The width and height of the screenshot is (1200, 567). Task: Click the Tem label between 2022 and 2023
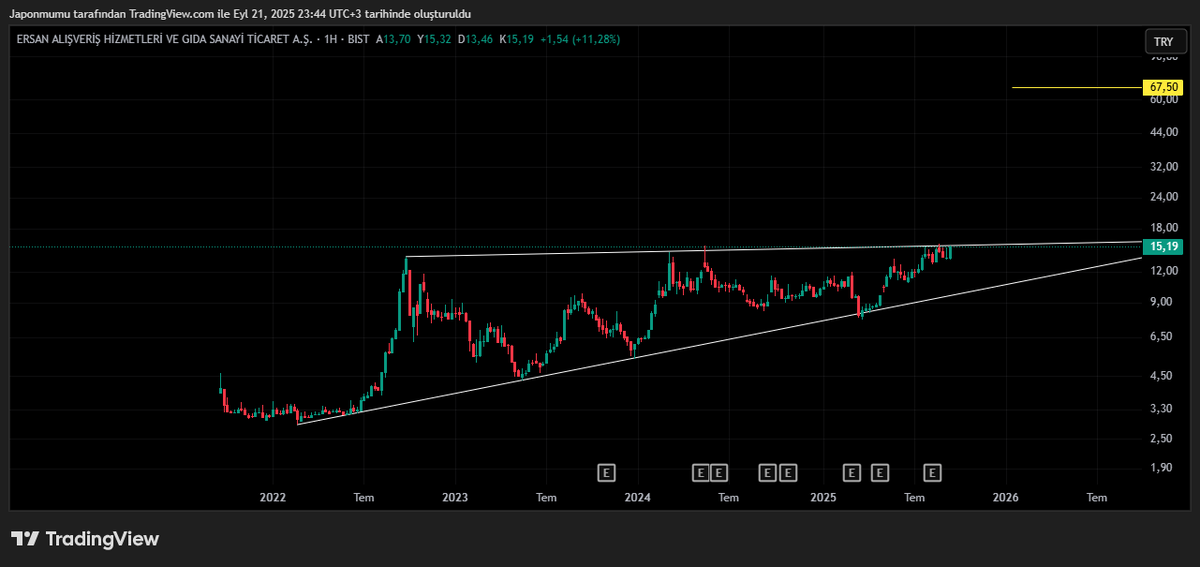(364, 497)
